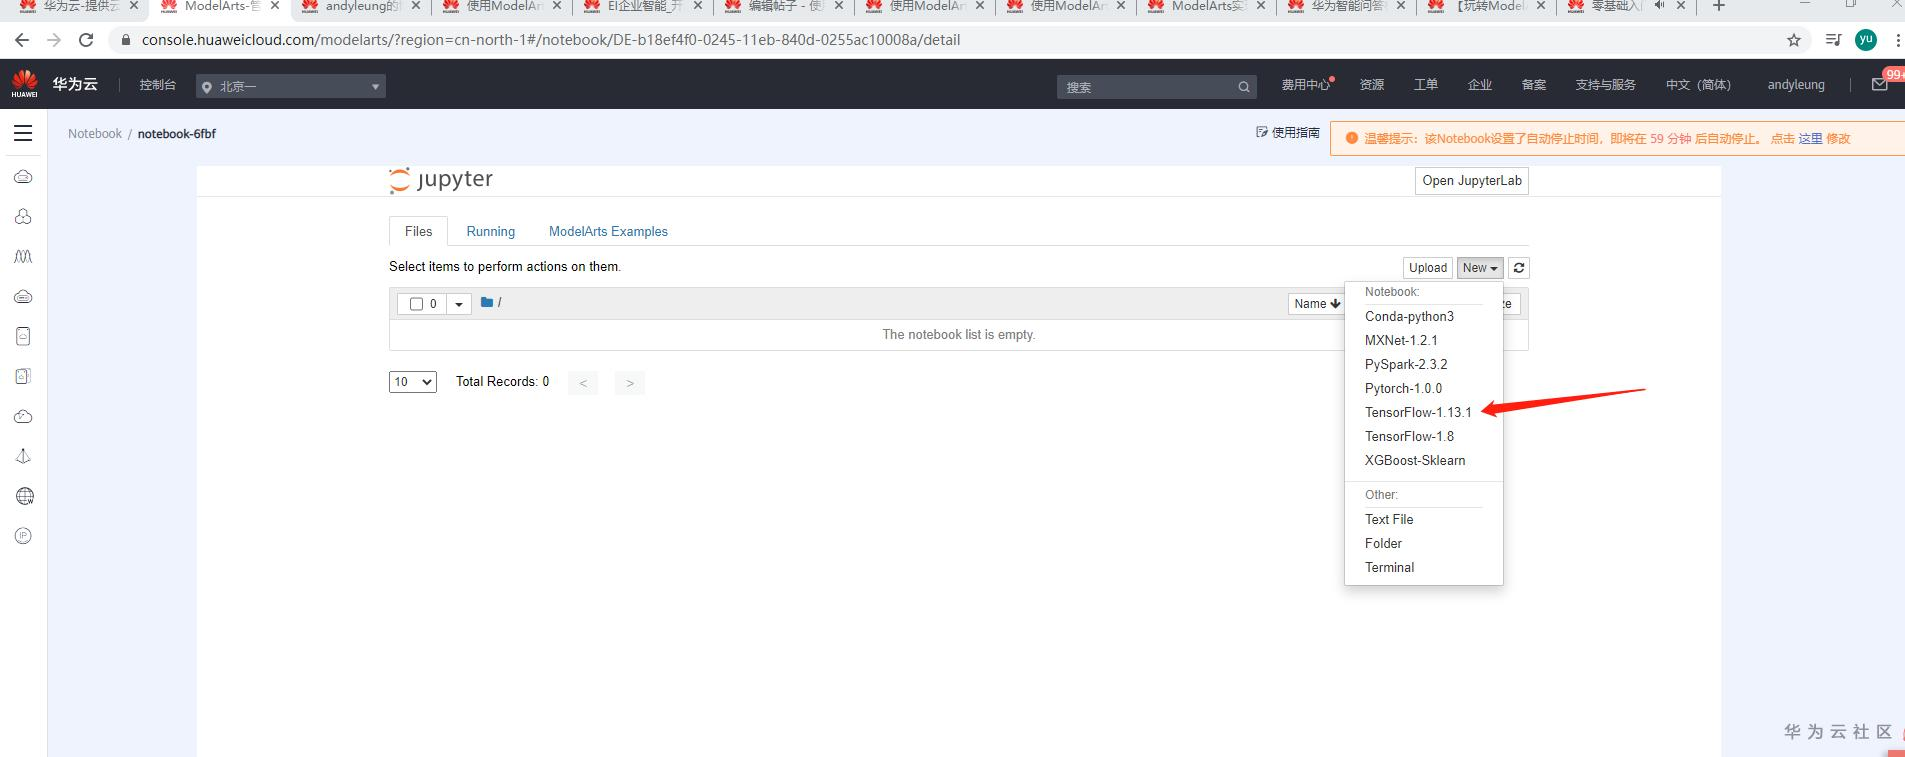
Task: Expand the selection dropdown caret beside checkbox
Action: tap(459, 304)
